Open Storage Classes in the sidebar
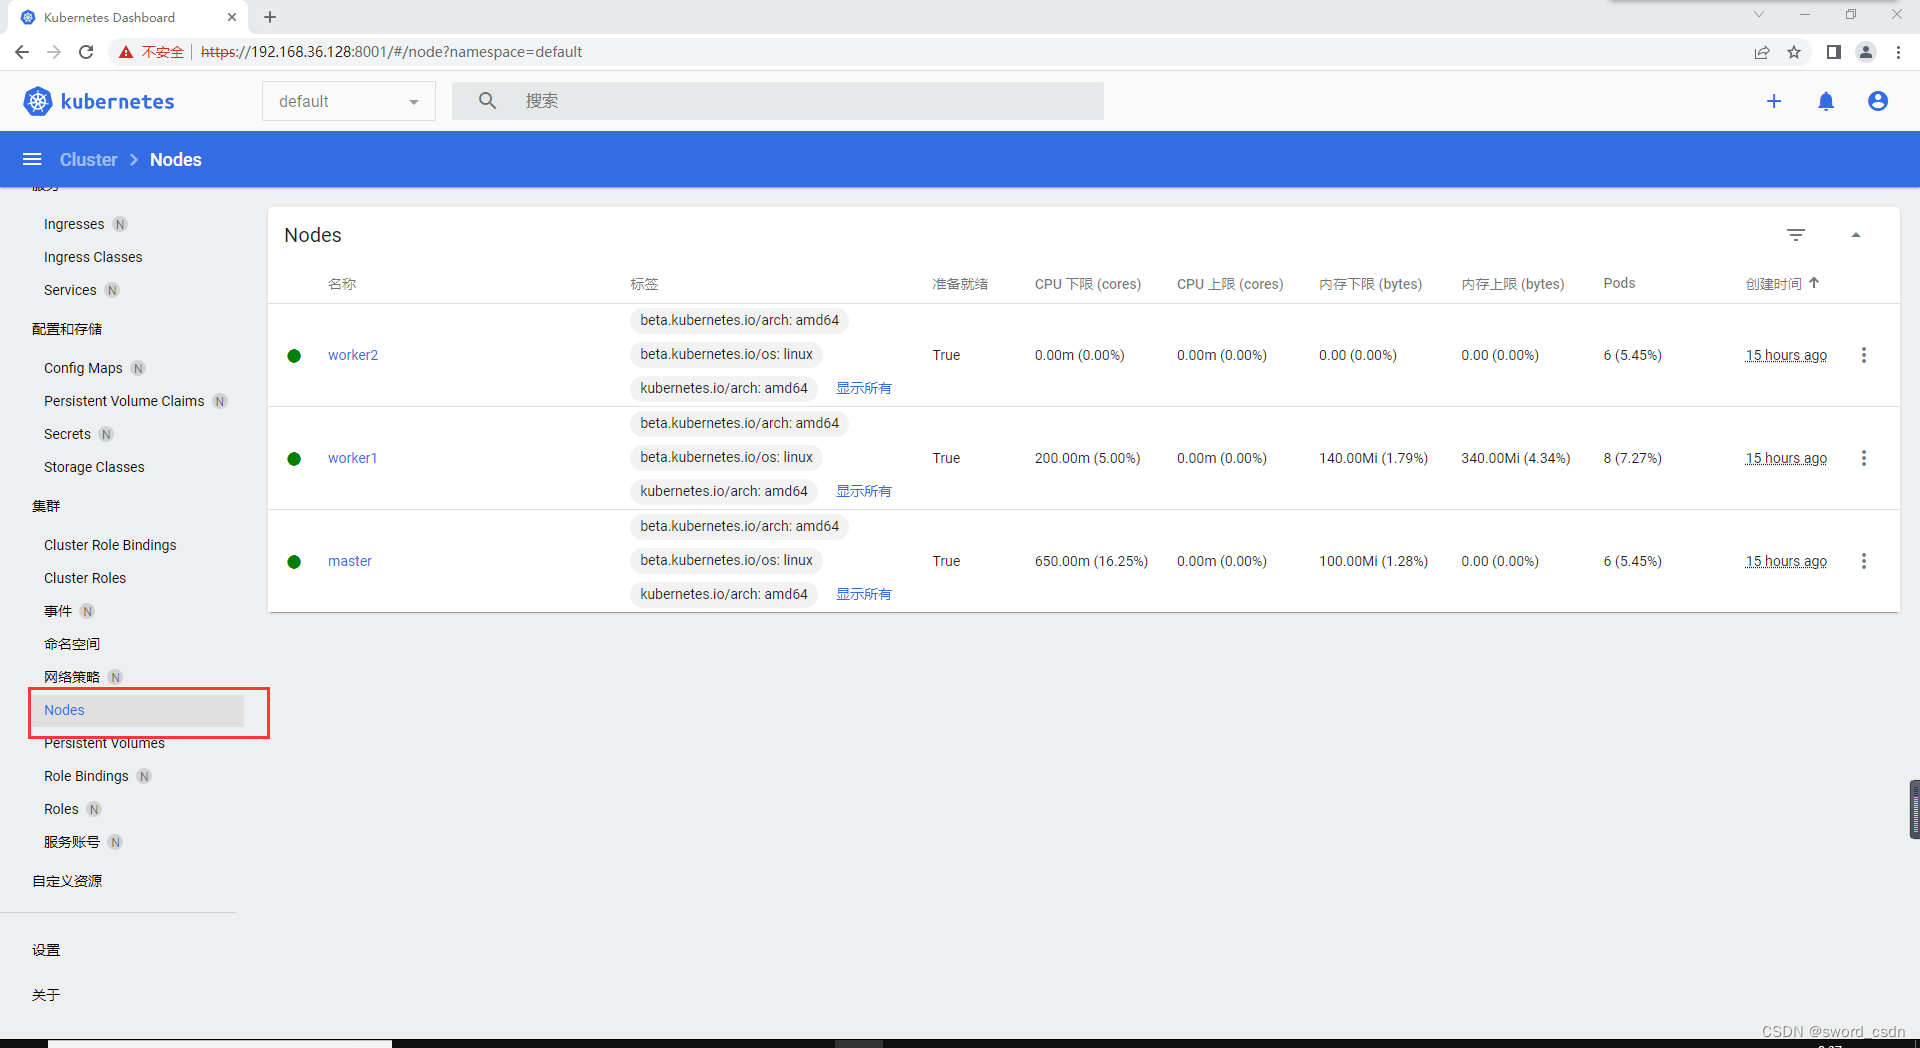 pos(94,467)
